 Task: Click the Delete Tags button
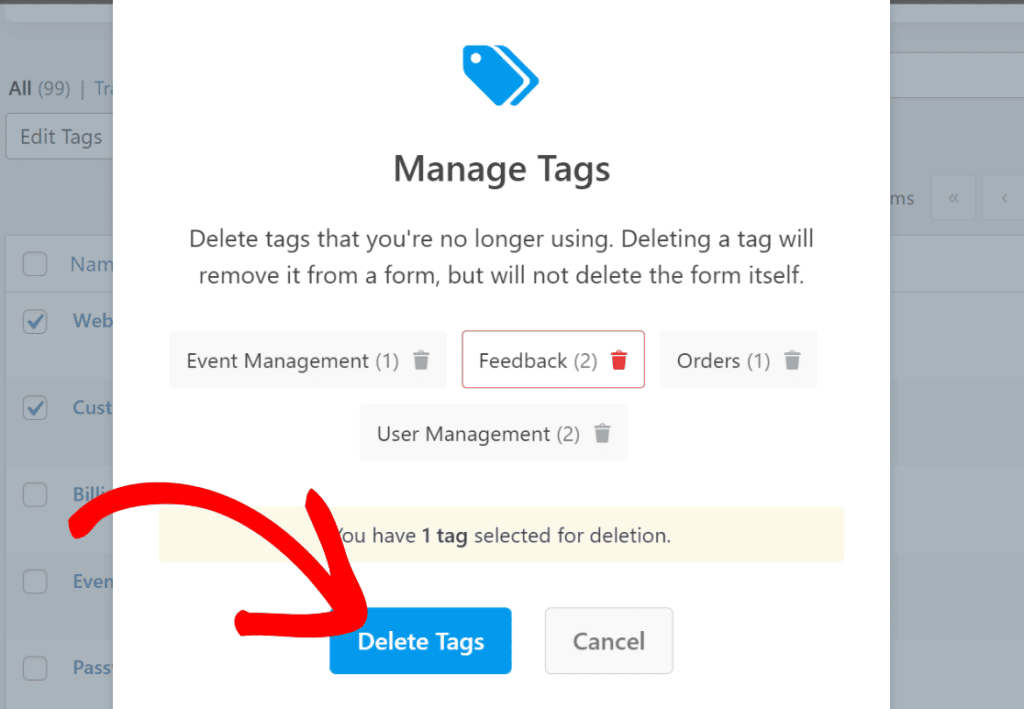[x=420, y=640]
